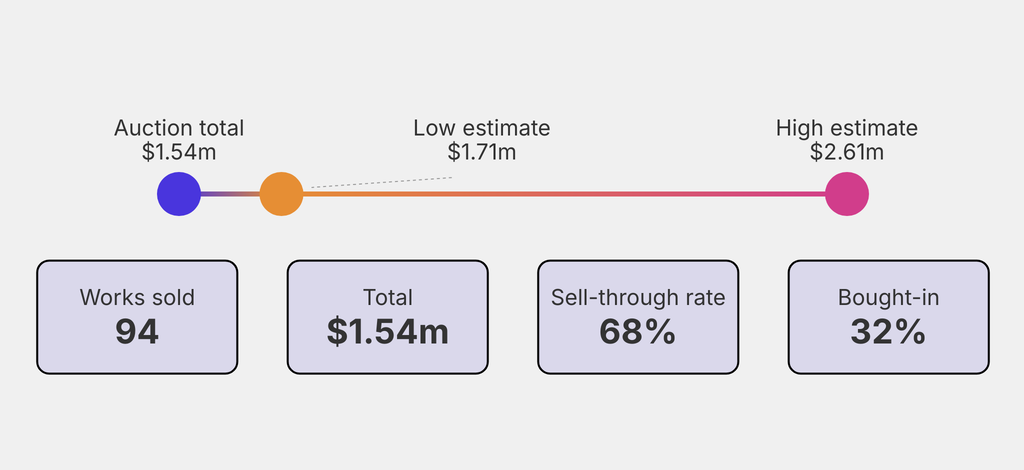The height and width of the screenshot is (470, 1024).
Task: Click the 'Sell-through rate' card title
Action: point(638,297)
